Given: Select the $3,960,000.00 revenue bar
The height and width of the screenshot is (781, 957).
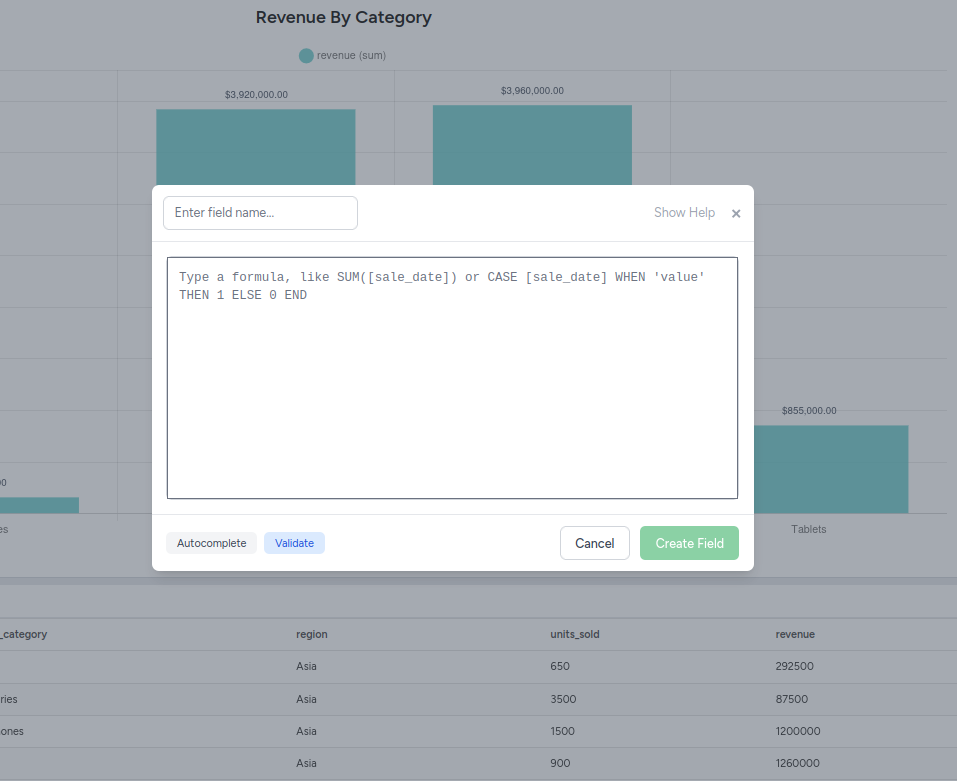Looking at the screenshot, I should coord(532,144).
